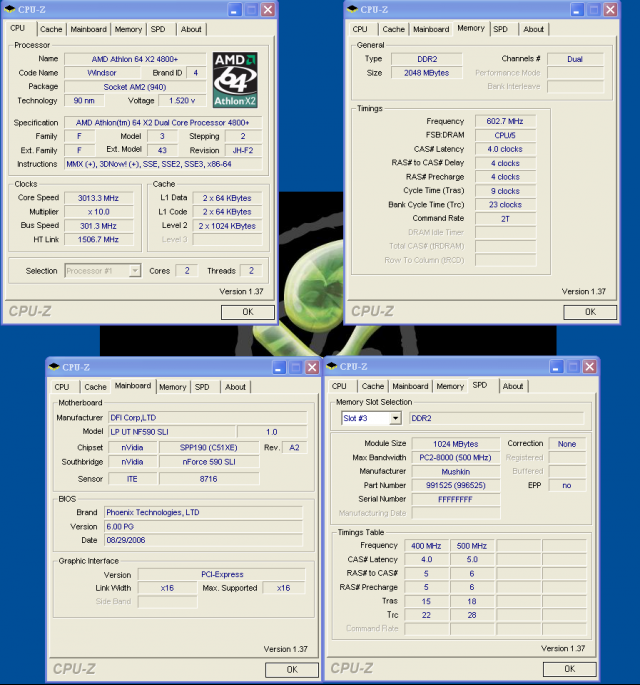Image resolution: width=640 pixels, height=685 pixels.
Task: Switch to CPU tab in the Memory window
Action: tap(360, 29)
